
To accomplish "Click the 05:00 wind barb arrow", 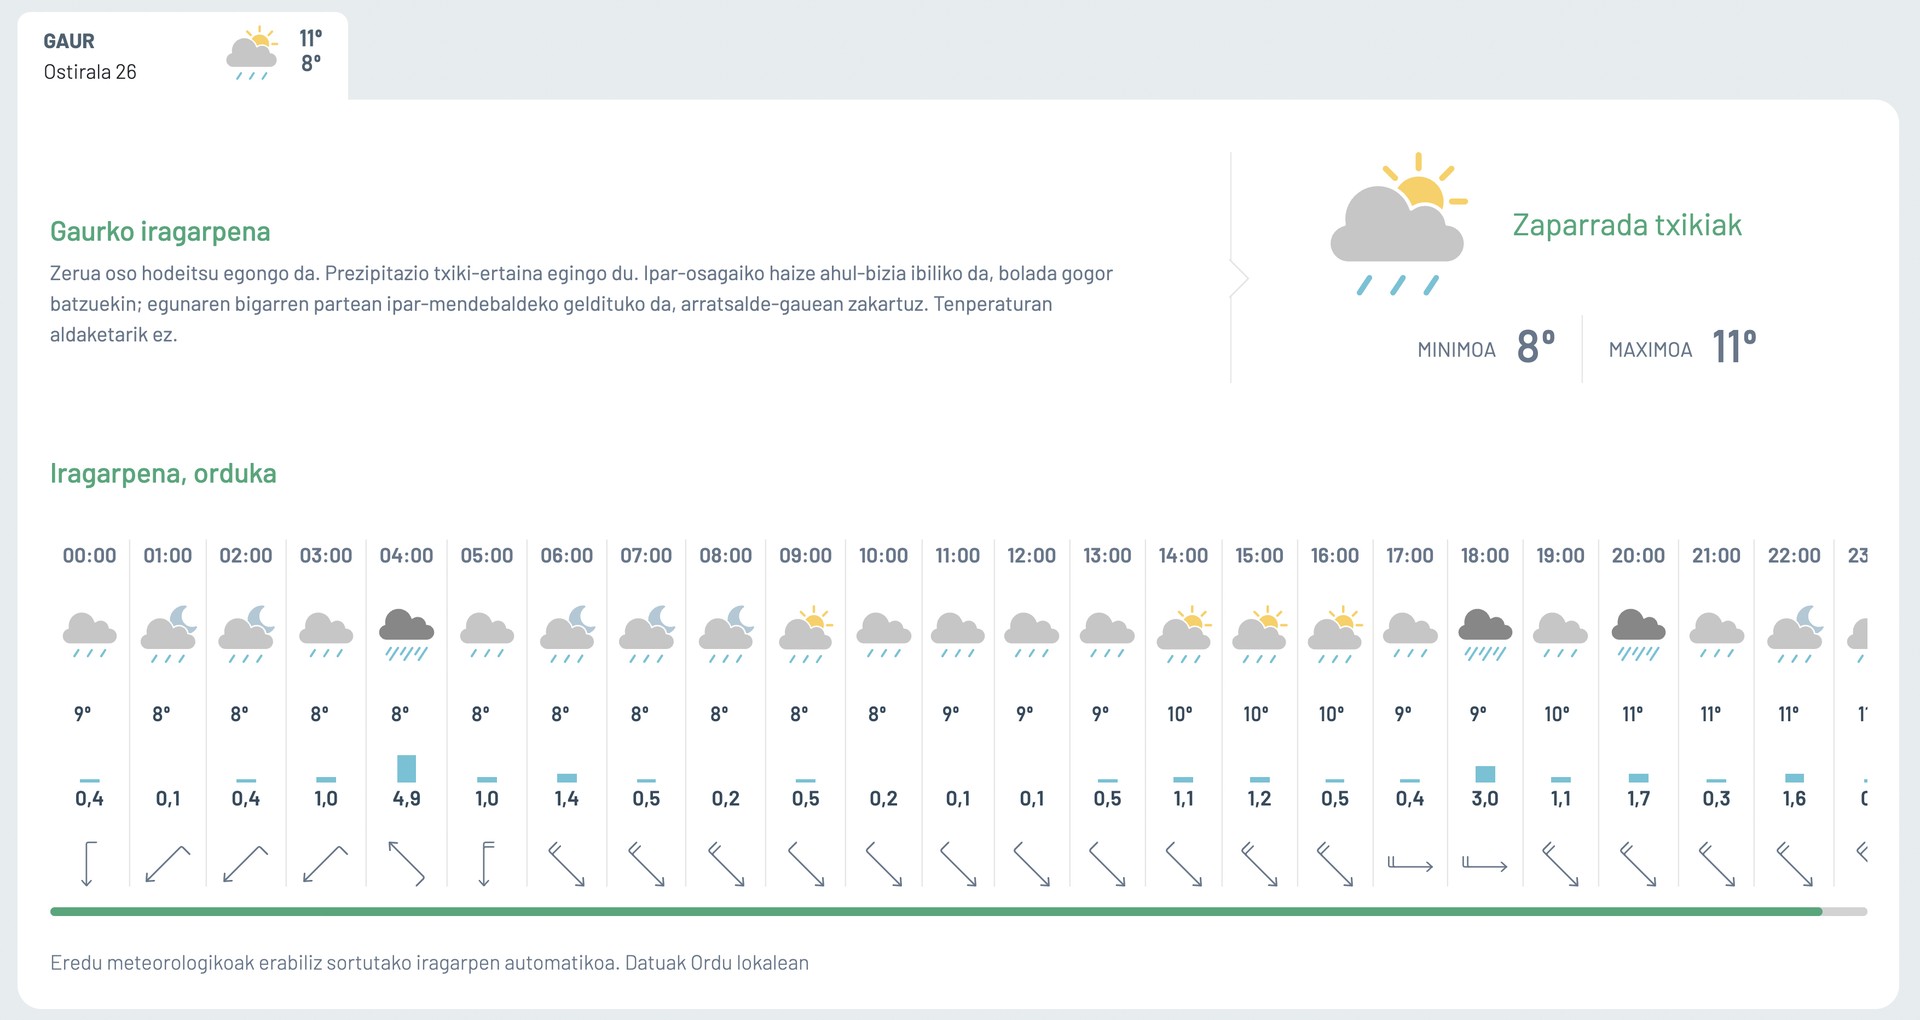I will (x=486, y=864).
